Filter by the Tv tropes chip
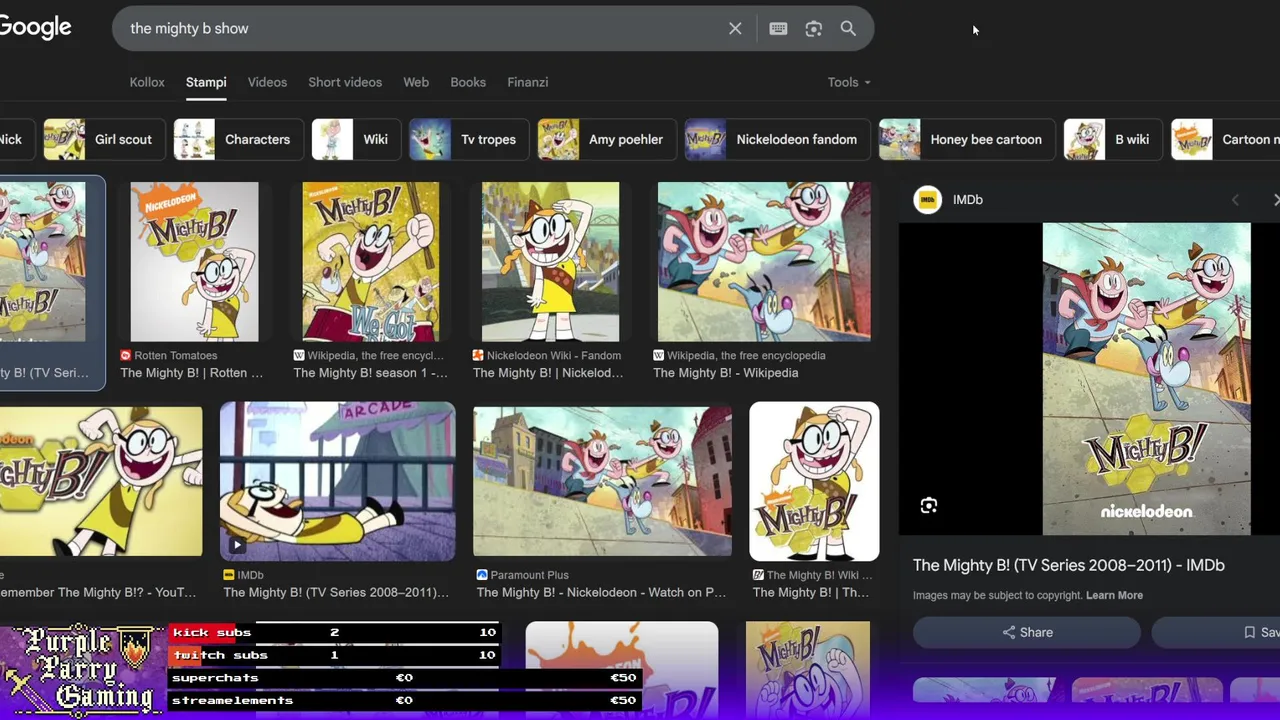Image resolution: width=1280 pixels, height=720 pixels. [469, 140]
